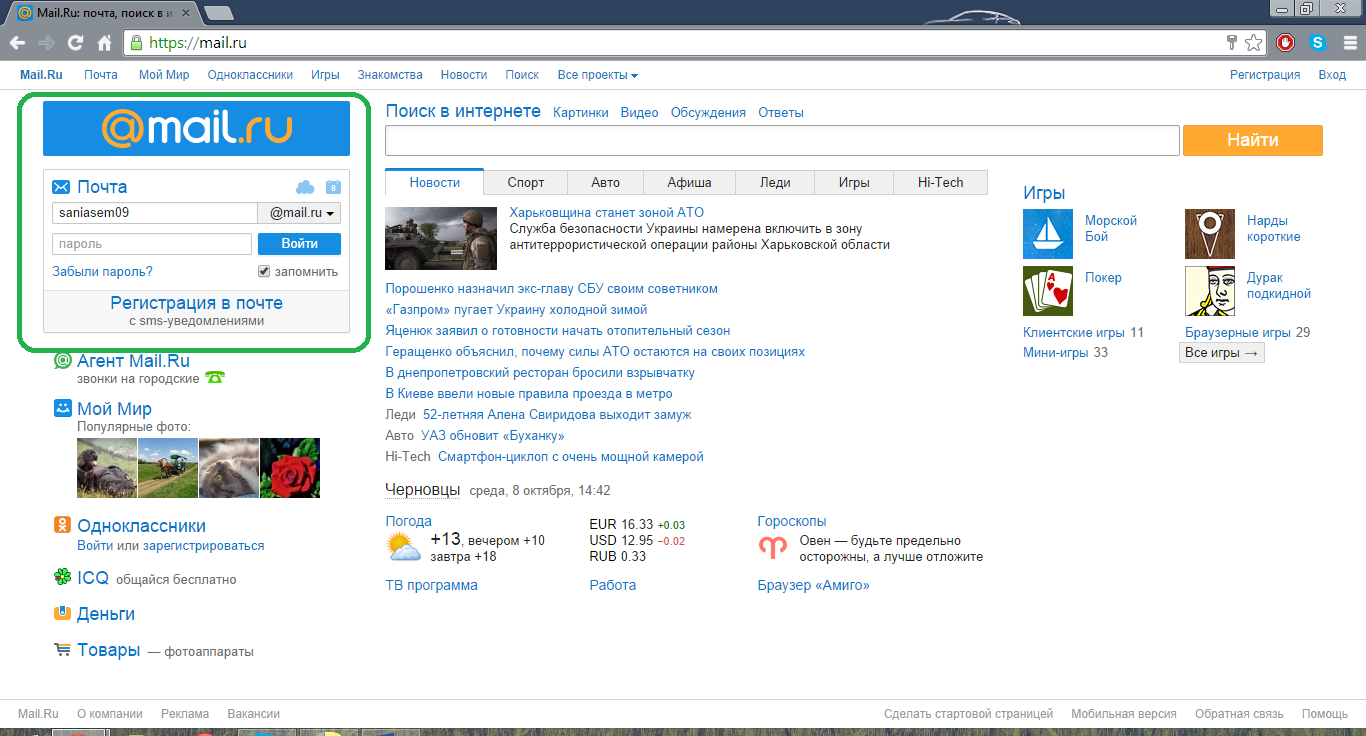Click the Все игры → button
Screen dimensions: 1366x736
[1222, 353]
